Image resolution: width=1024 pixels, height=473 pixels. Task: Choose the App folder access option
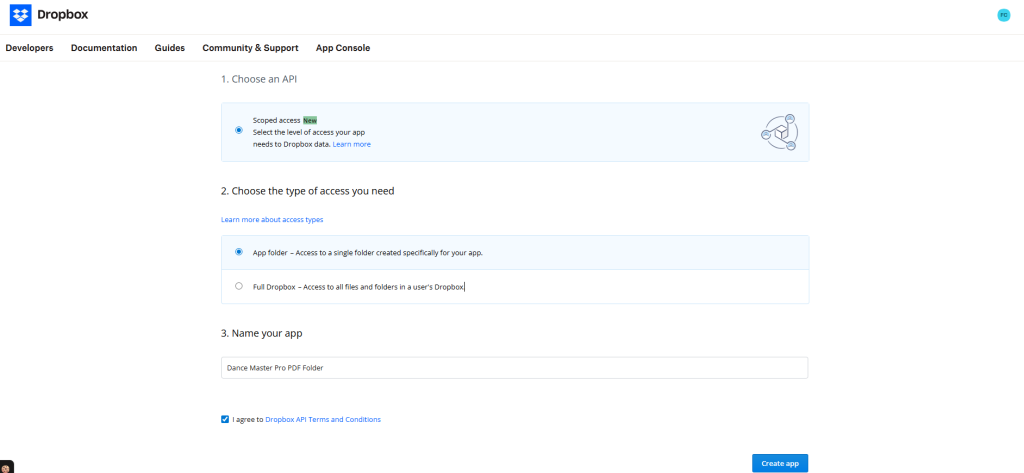pos(238,252)
